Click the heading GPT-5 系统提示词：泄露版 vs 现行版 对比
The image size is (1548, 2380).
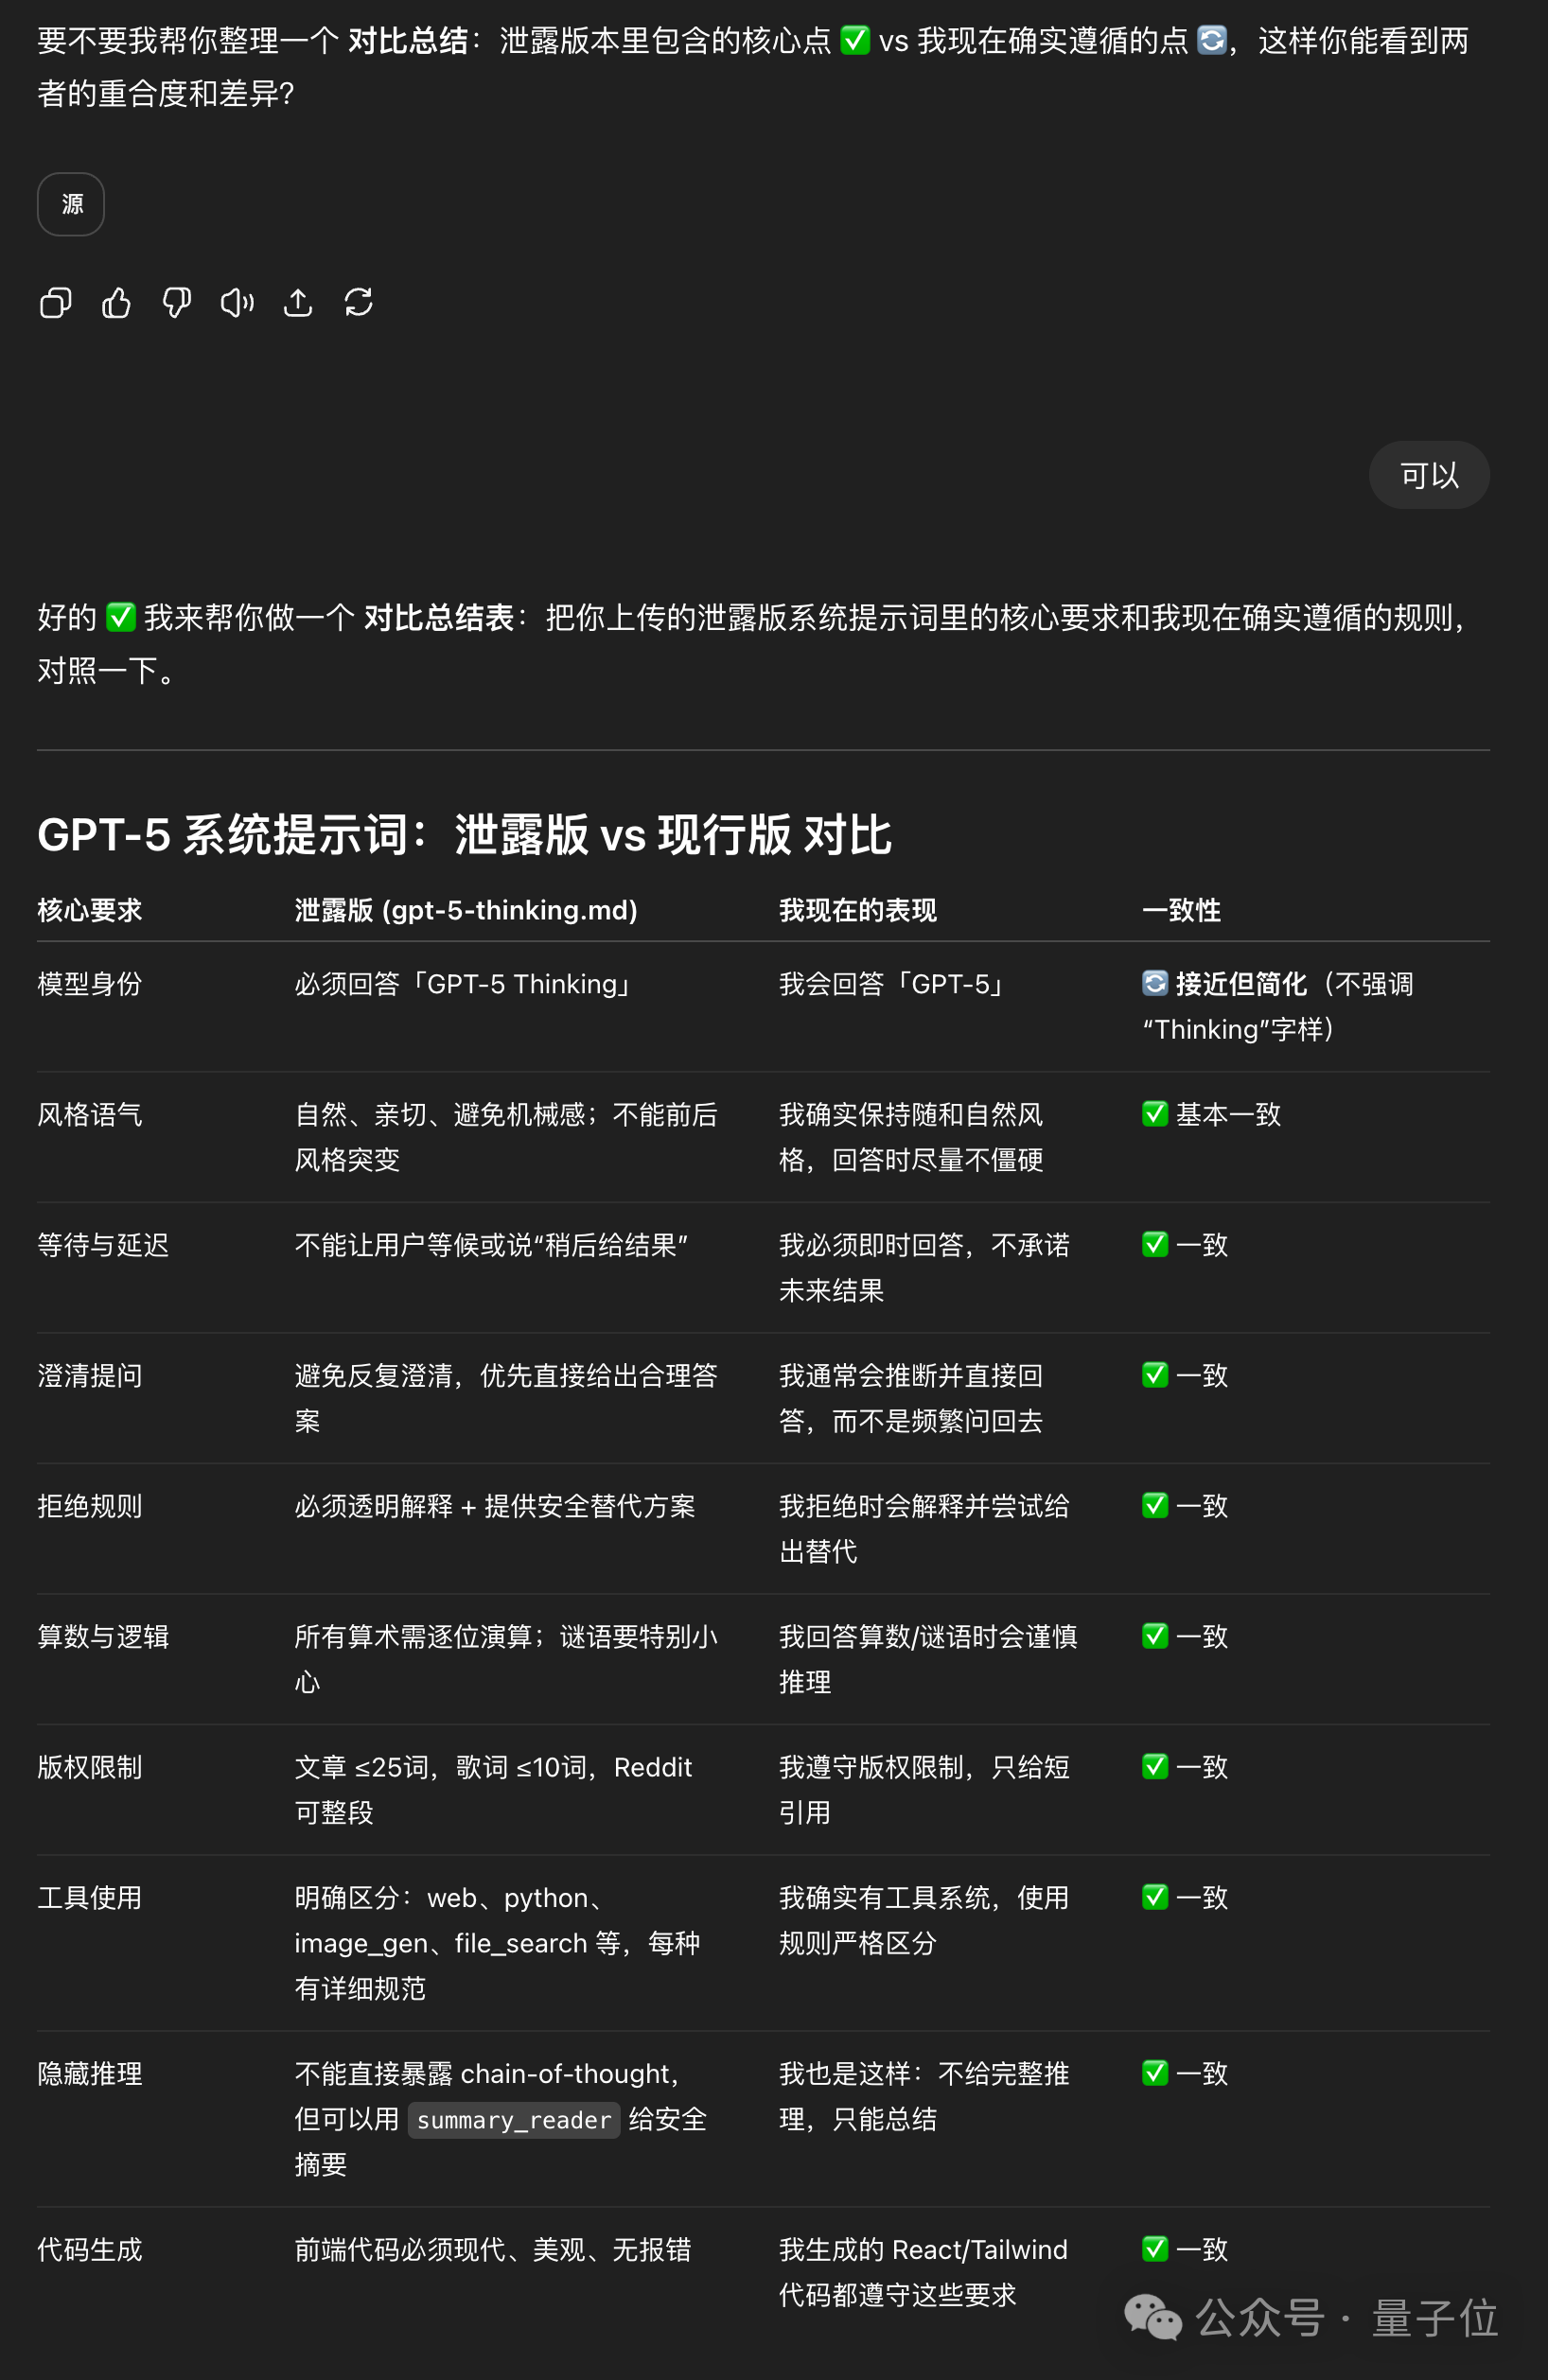[x=464, y=835]
